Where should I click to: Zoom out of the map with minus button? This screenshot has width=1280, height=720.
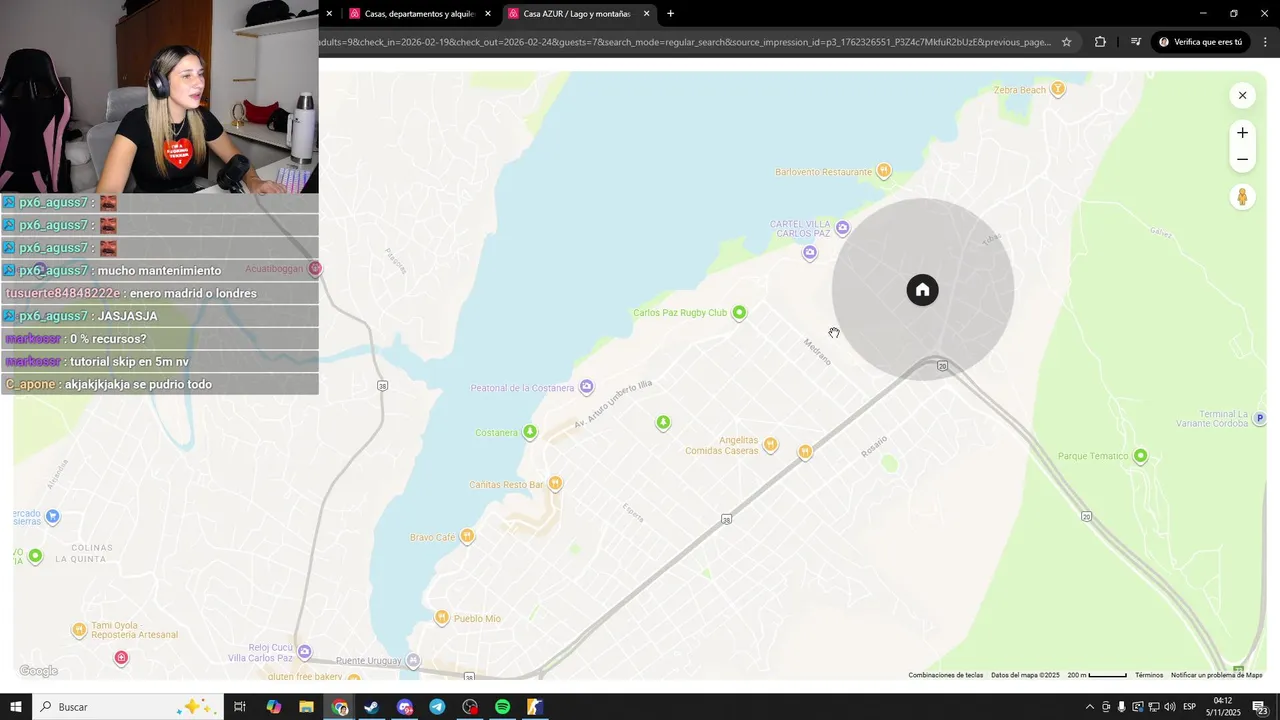(x=1242, y=159)
